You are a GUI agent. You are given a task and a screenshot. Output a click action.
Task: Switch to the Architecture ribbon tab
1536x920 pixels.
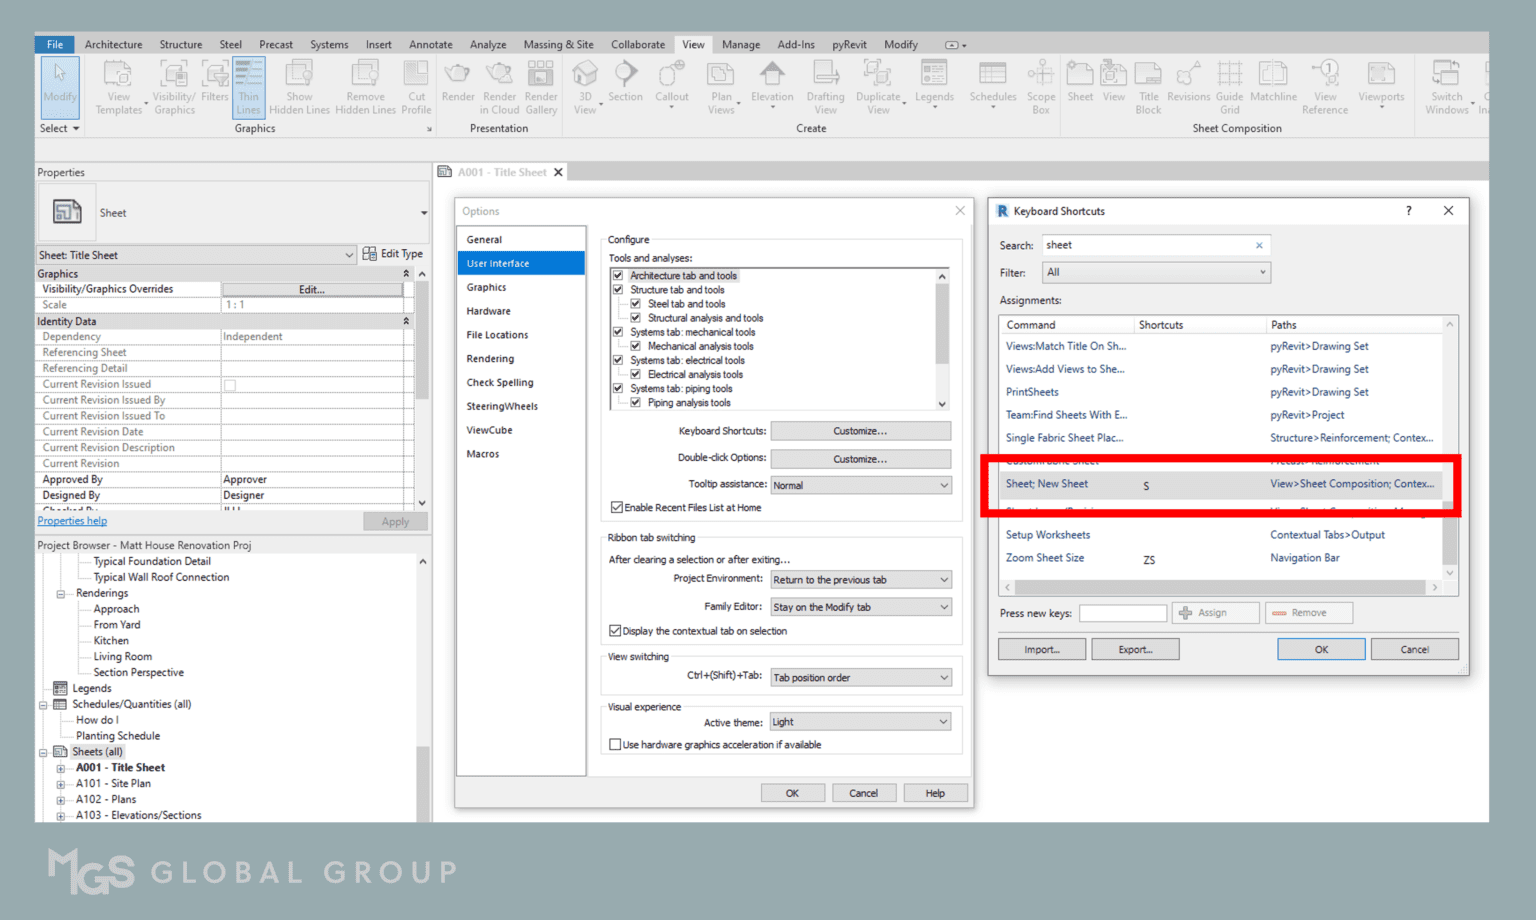(113, 44)
